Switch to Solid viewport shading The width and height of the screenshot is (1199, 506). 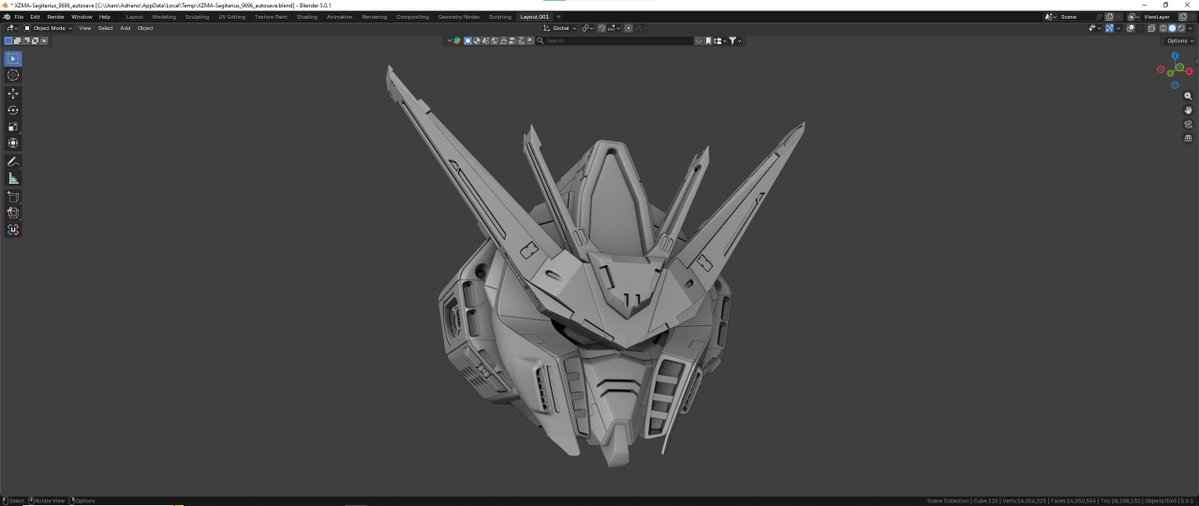1172,28
